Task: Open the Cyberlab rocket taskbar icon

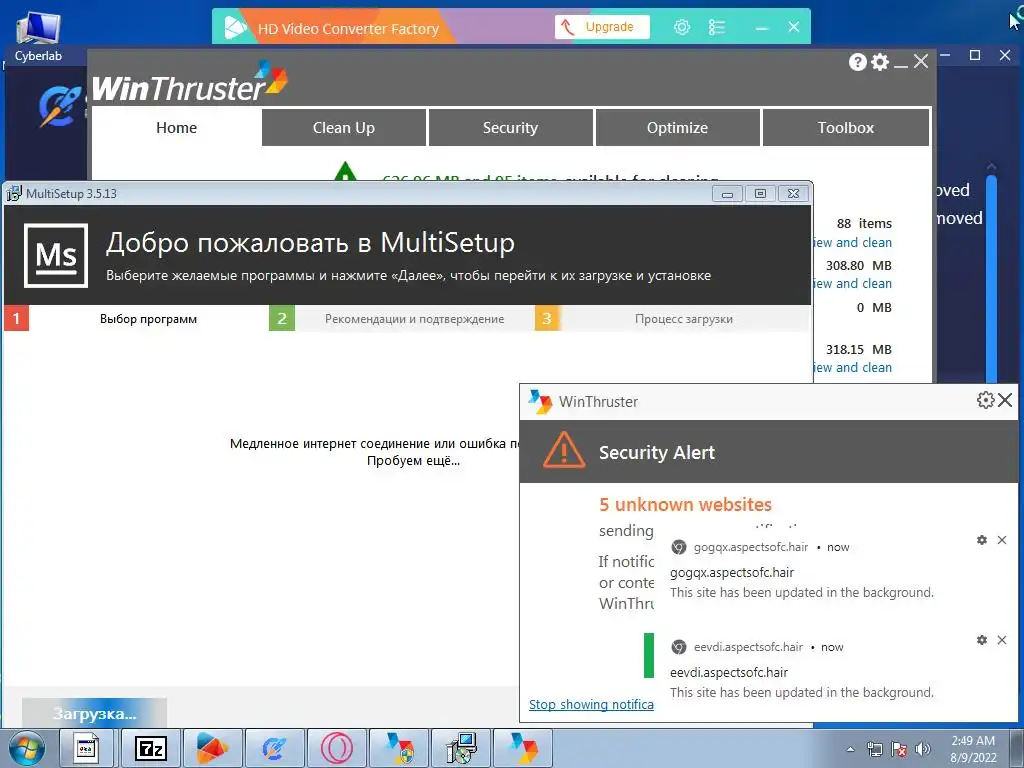Action: point(274,748)
